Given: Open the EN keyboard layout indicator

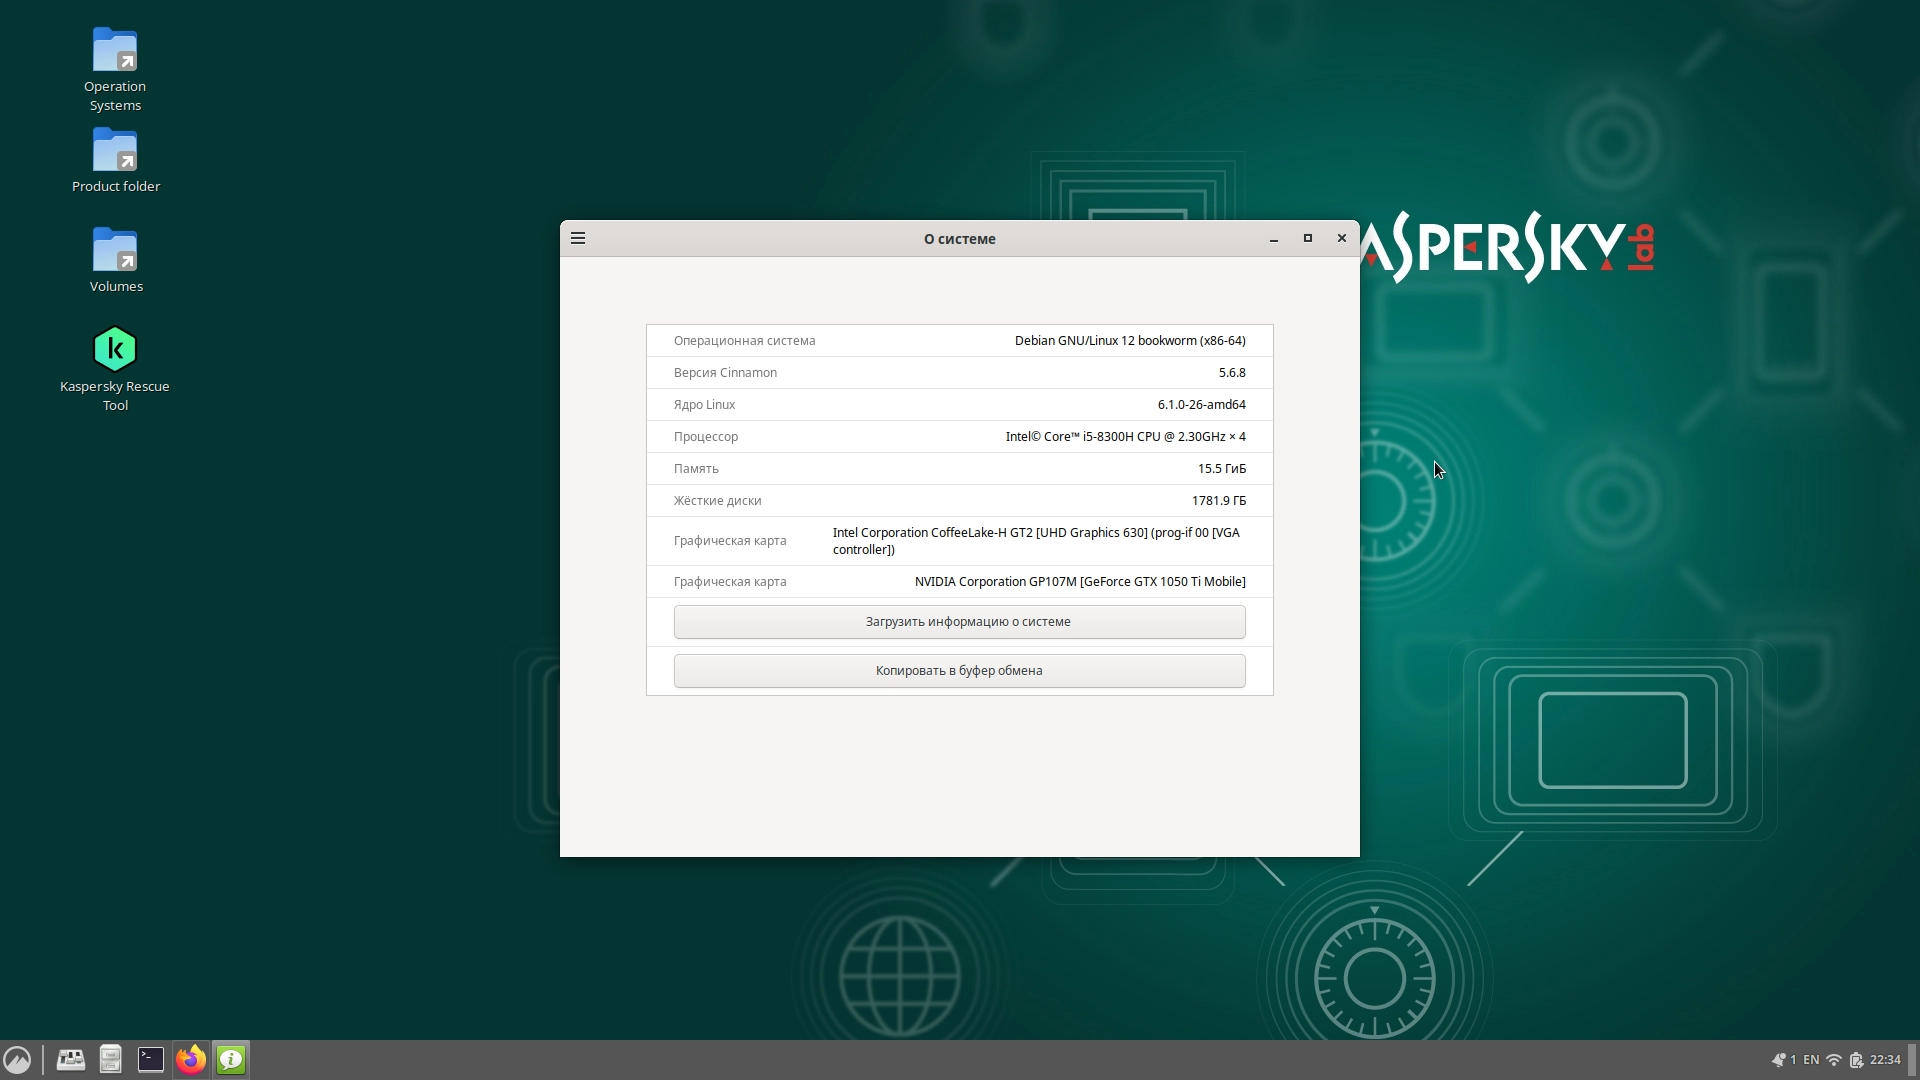Looking at the screenshot, I should [x=1811, y=1060].
